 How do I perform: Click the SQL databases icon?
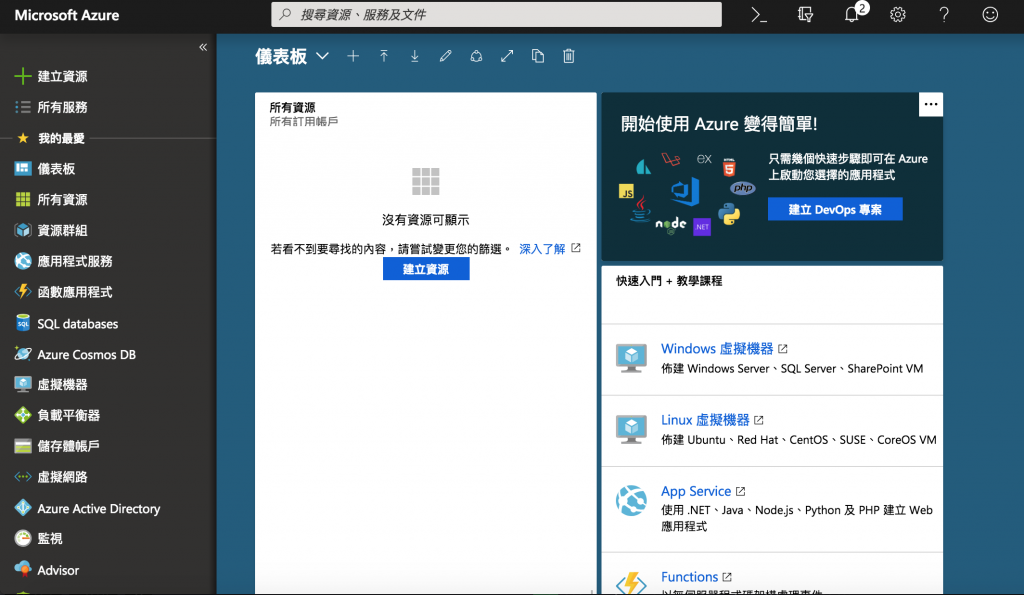pos(23,323)
